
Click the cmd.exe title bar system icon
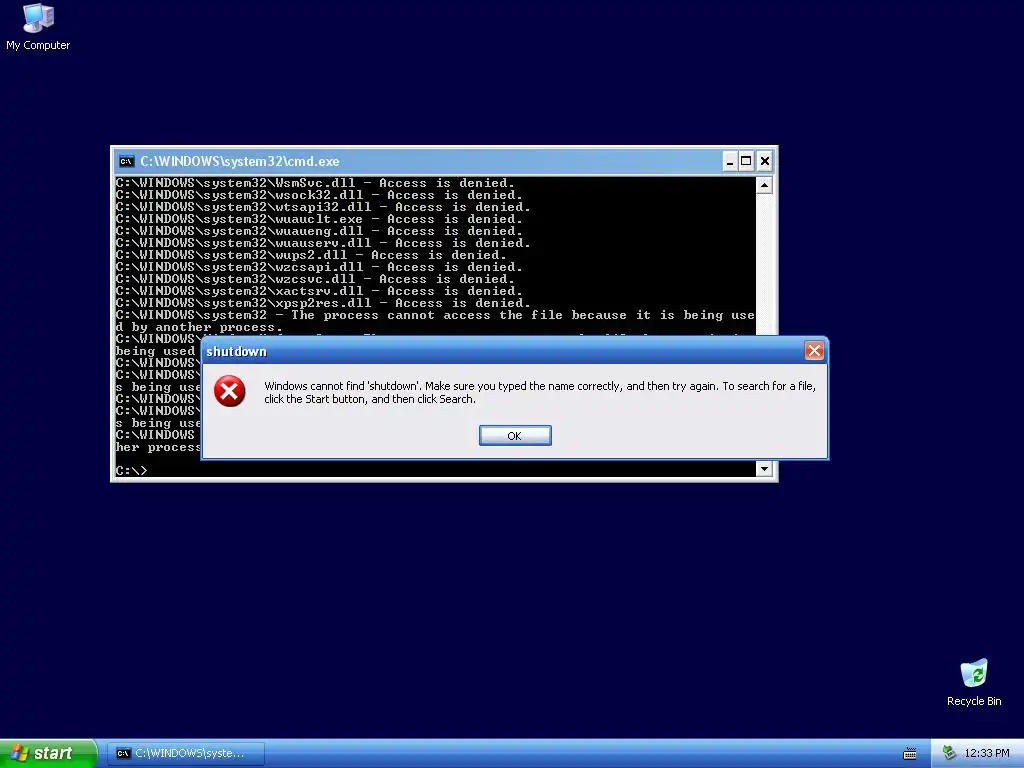point(126,161)
